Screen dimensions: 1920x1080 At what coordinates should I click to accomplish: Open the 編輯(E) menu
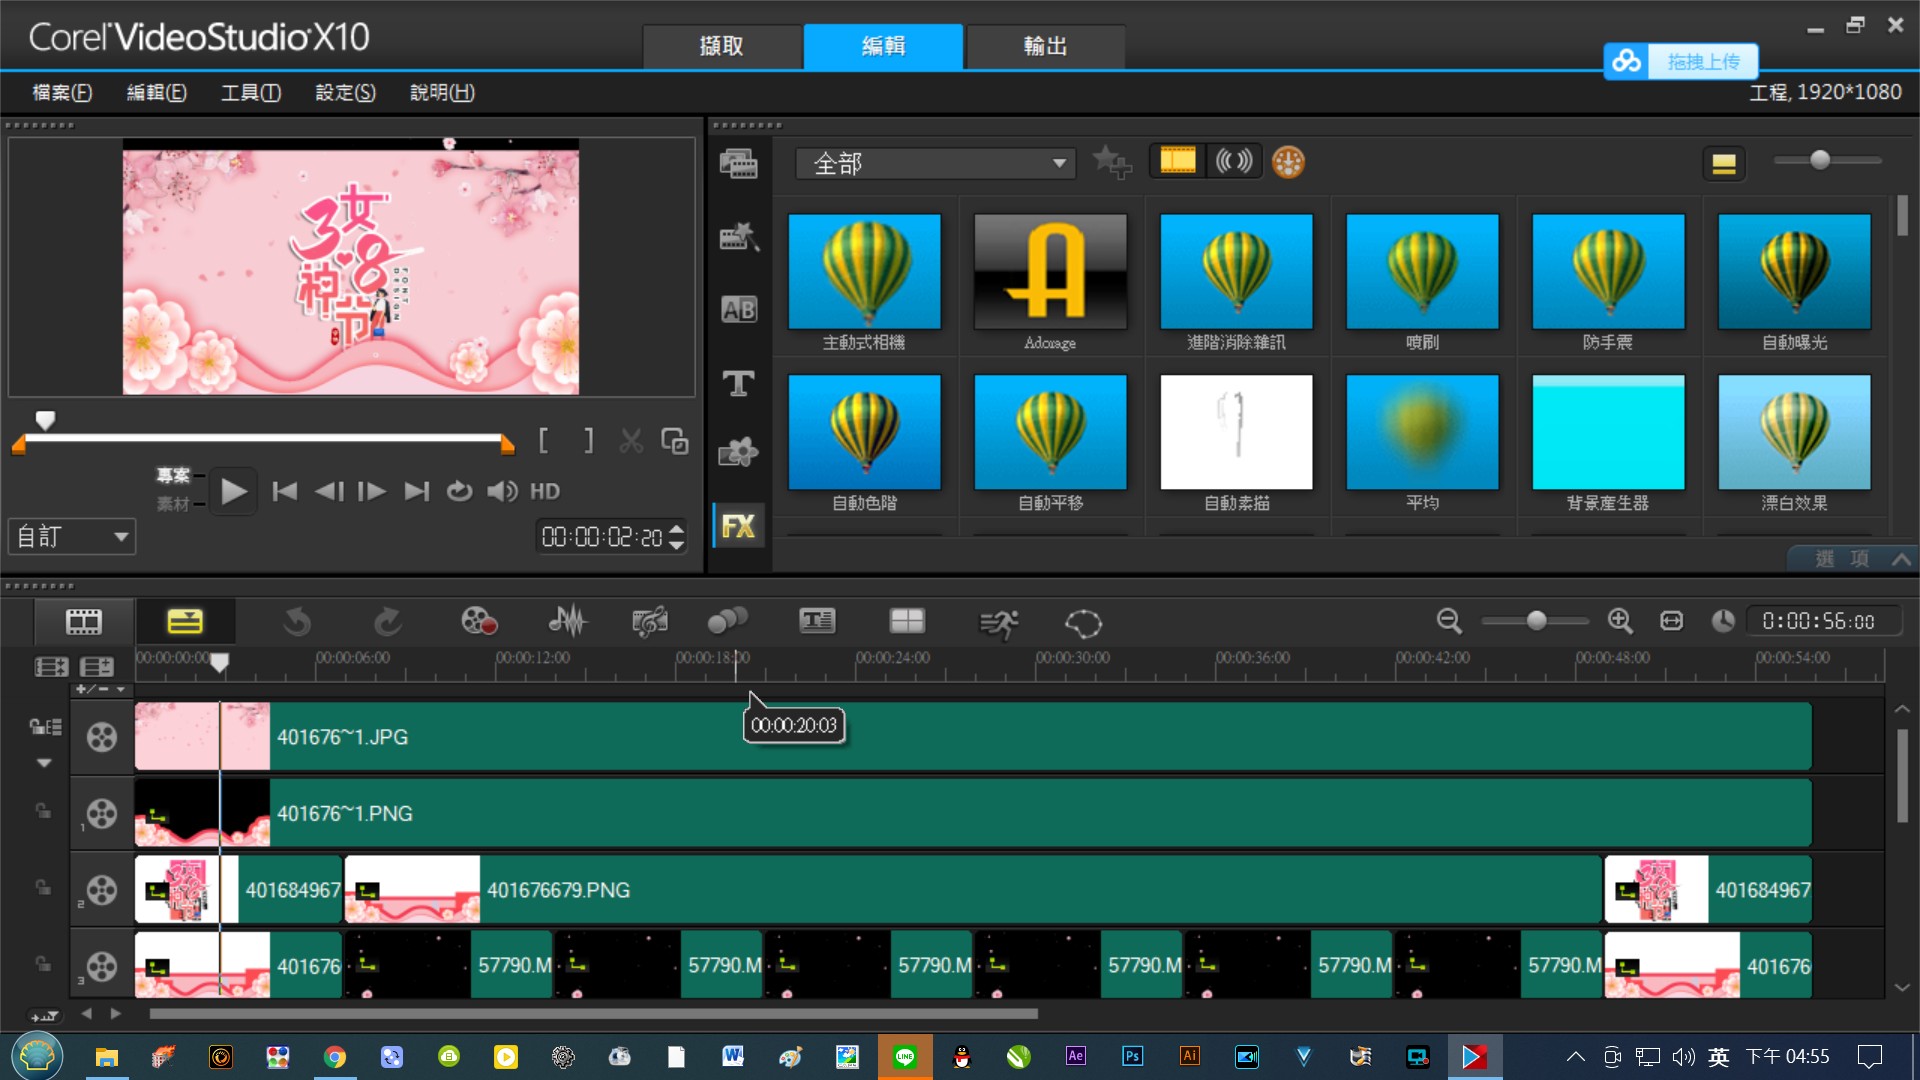point(156,92)
